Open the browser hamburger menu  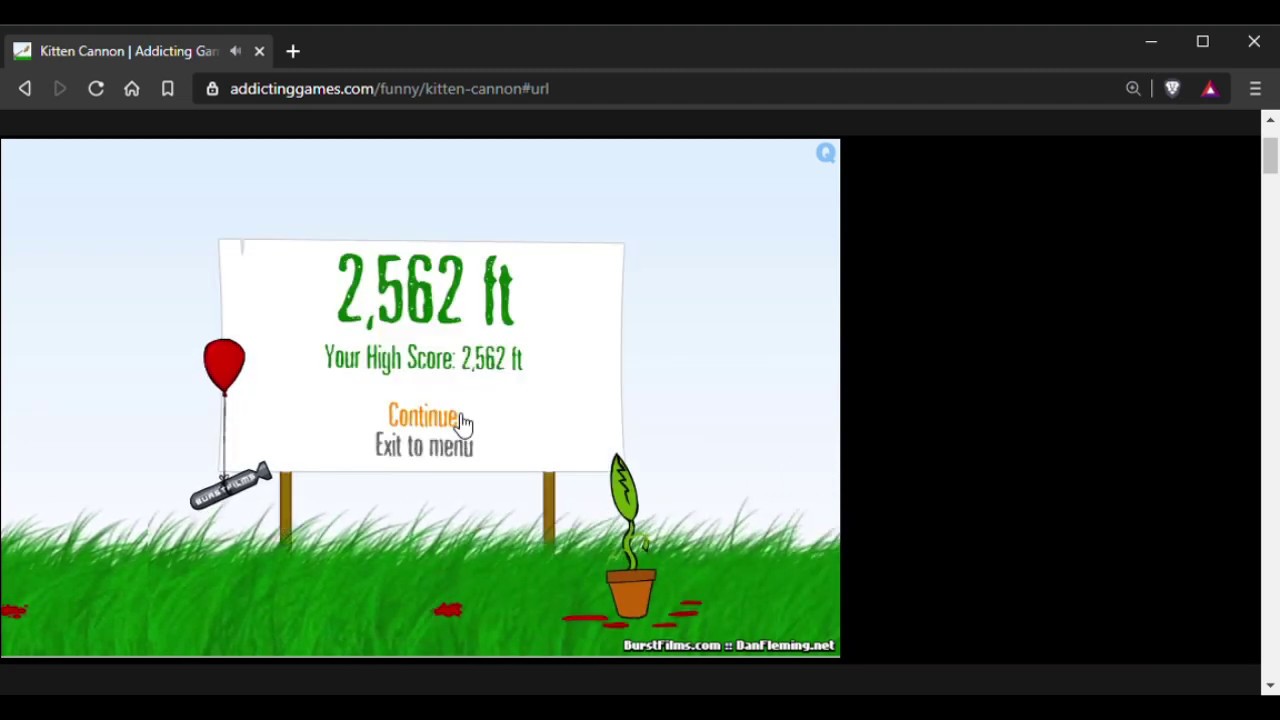[1255, 89]
